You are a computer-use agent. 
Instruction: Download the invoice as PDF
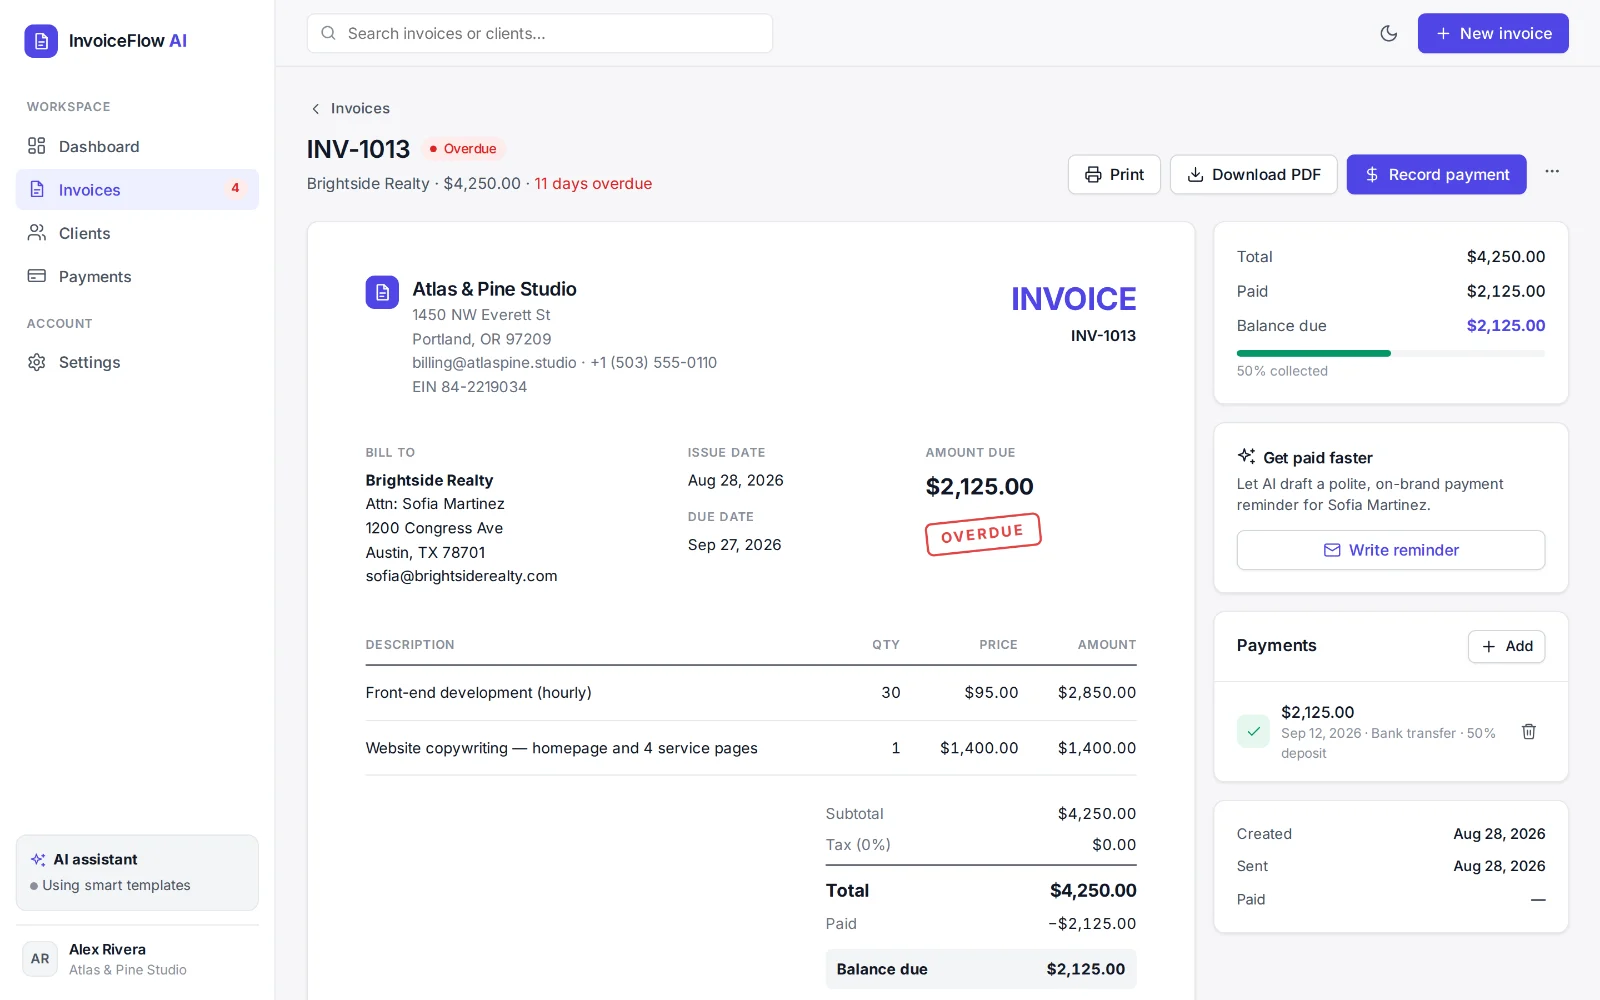click(1254, 175)
